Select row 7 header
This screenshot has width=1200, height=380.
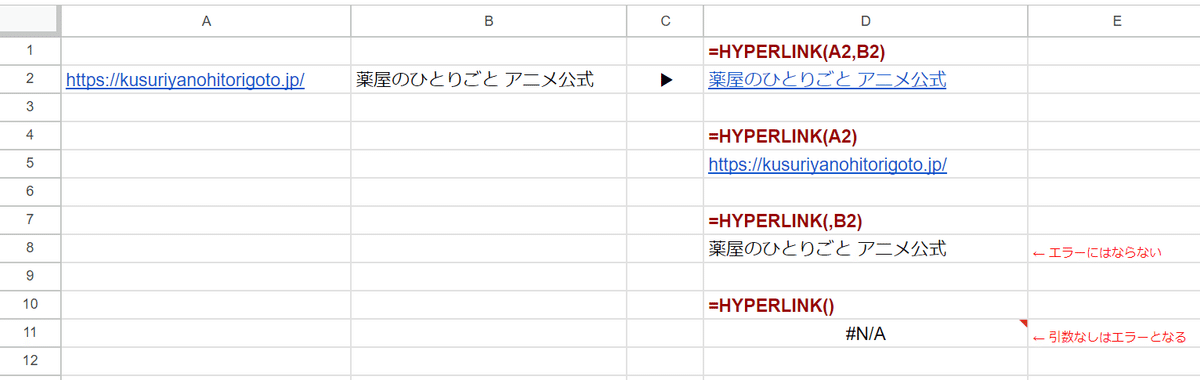pyautogui.click(x=31, y=221)
